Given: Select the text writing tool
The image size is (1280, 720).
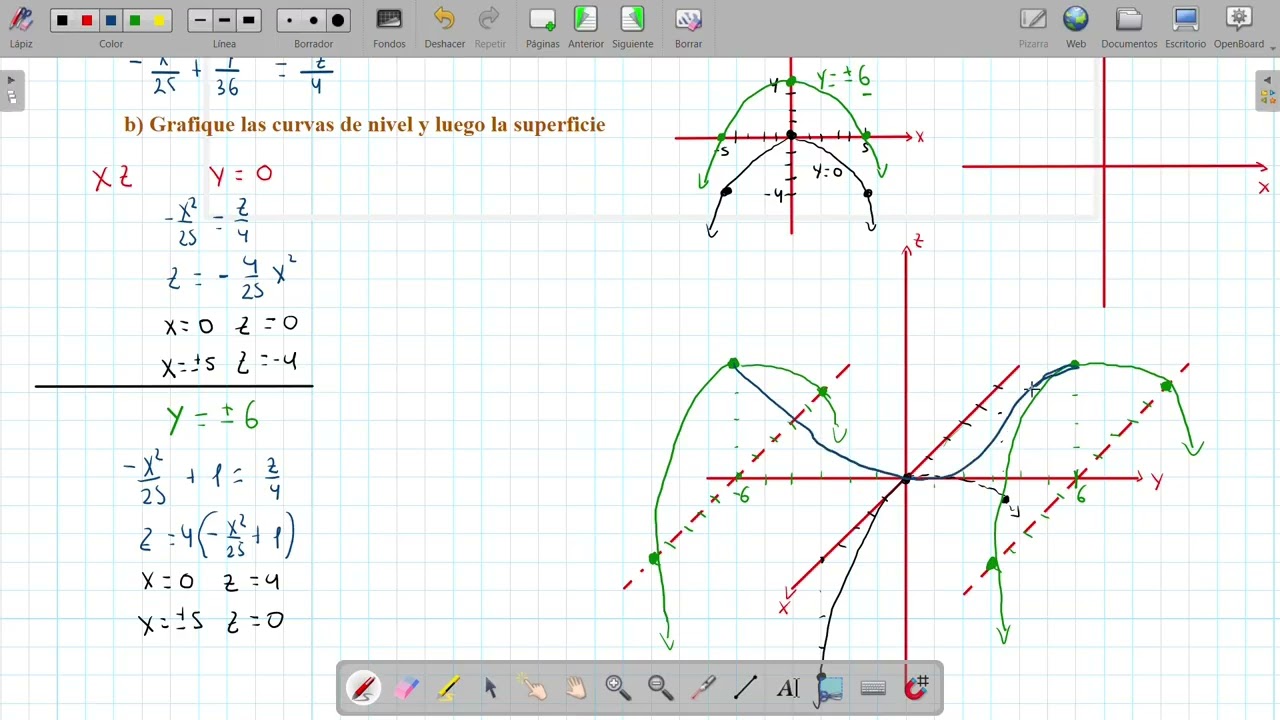Looking at the screenshot, I should pos(788,688).
